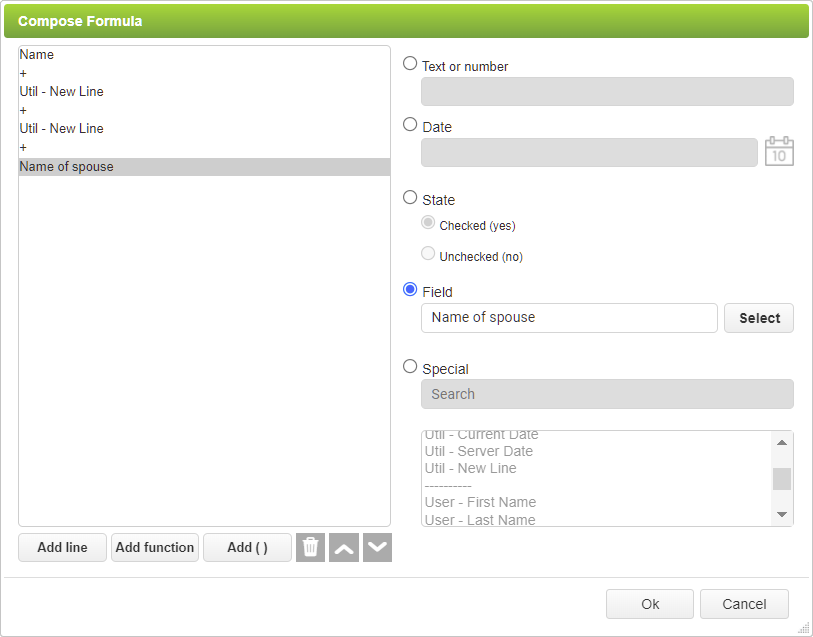This screenshot has height=637, width=813.
Task: Click the Add ( ) button
Action: coord(247,547)
